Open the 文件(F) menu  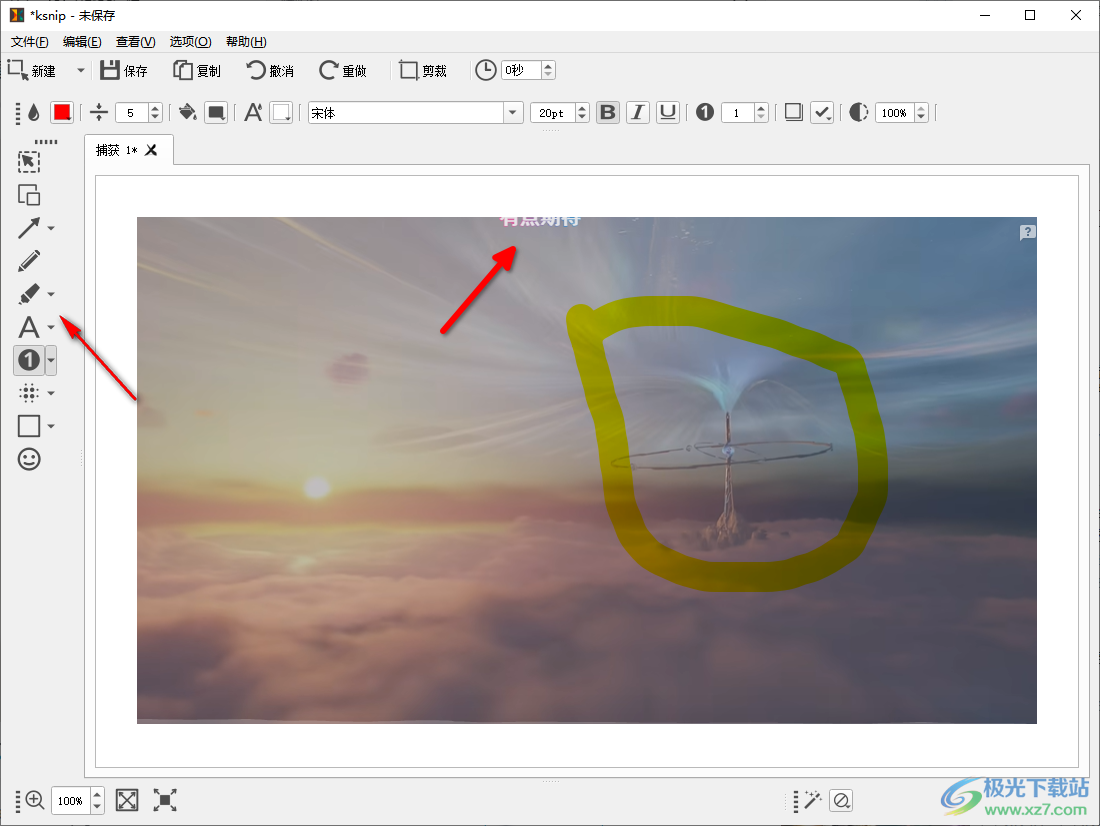click(29, 42)
